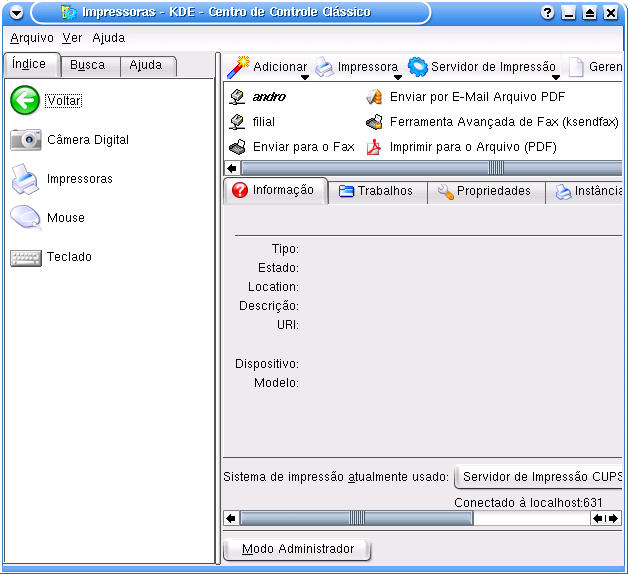Switch to the Ajuda sidebar tab
628x574 pixels.
(148, 65)
